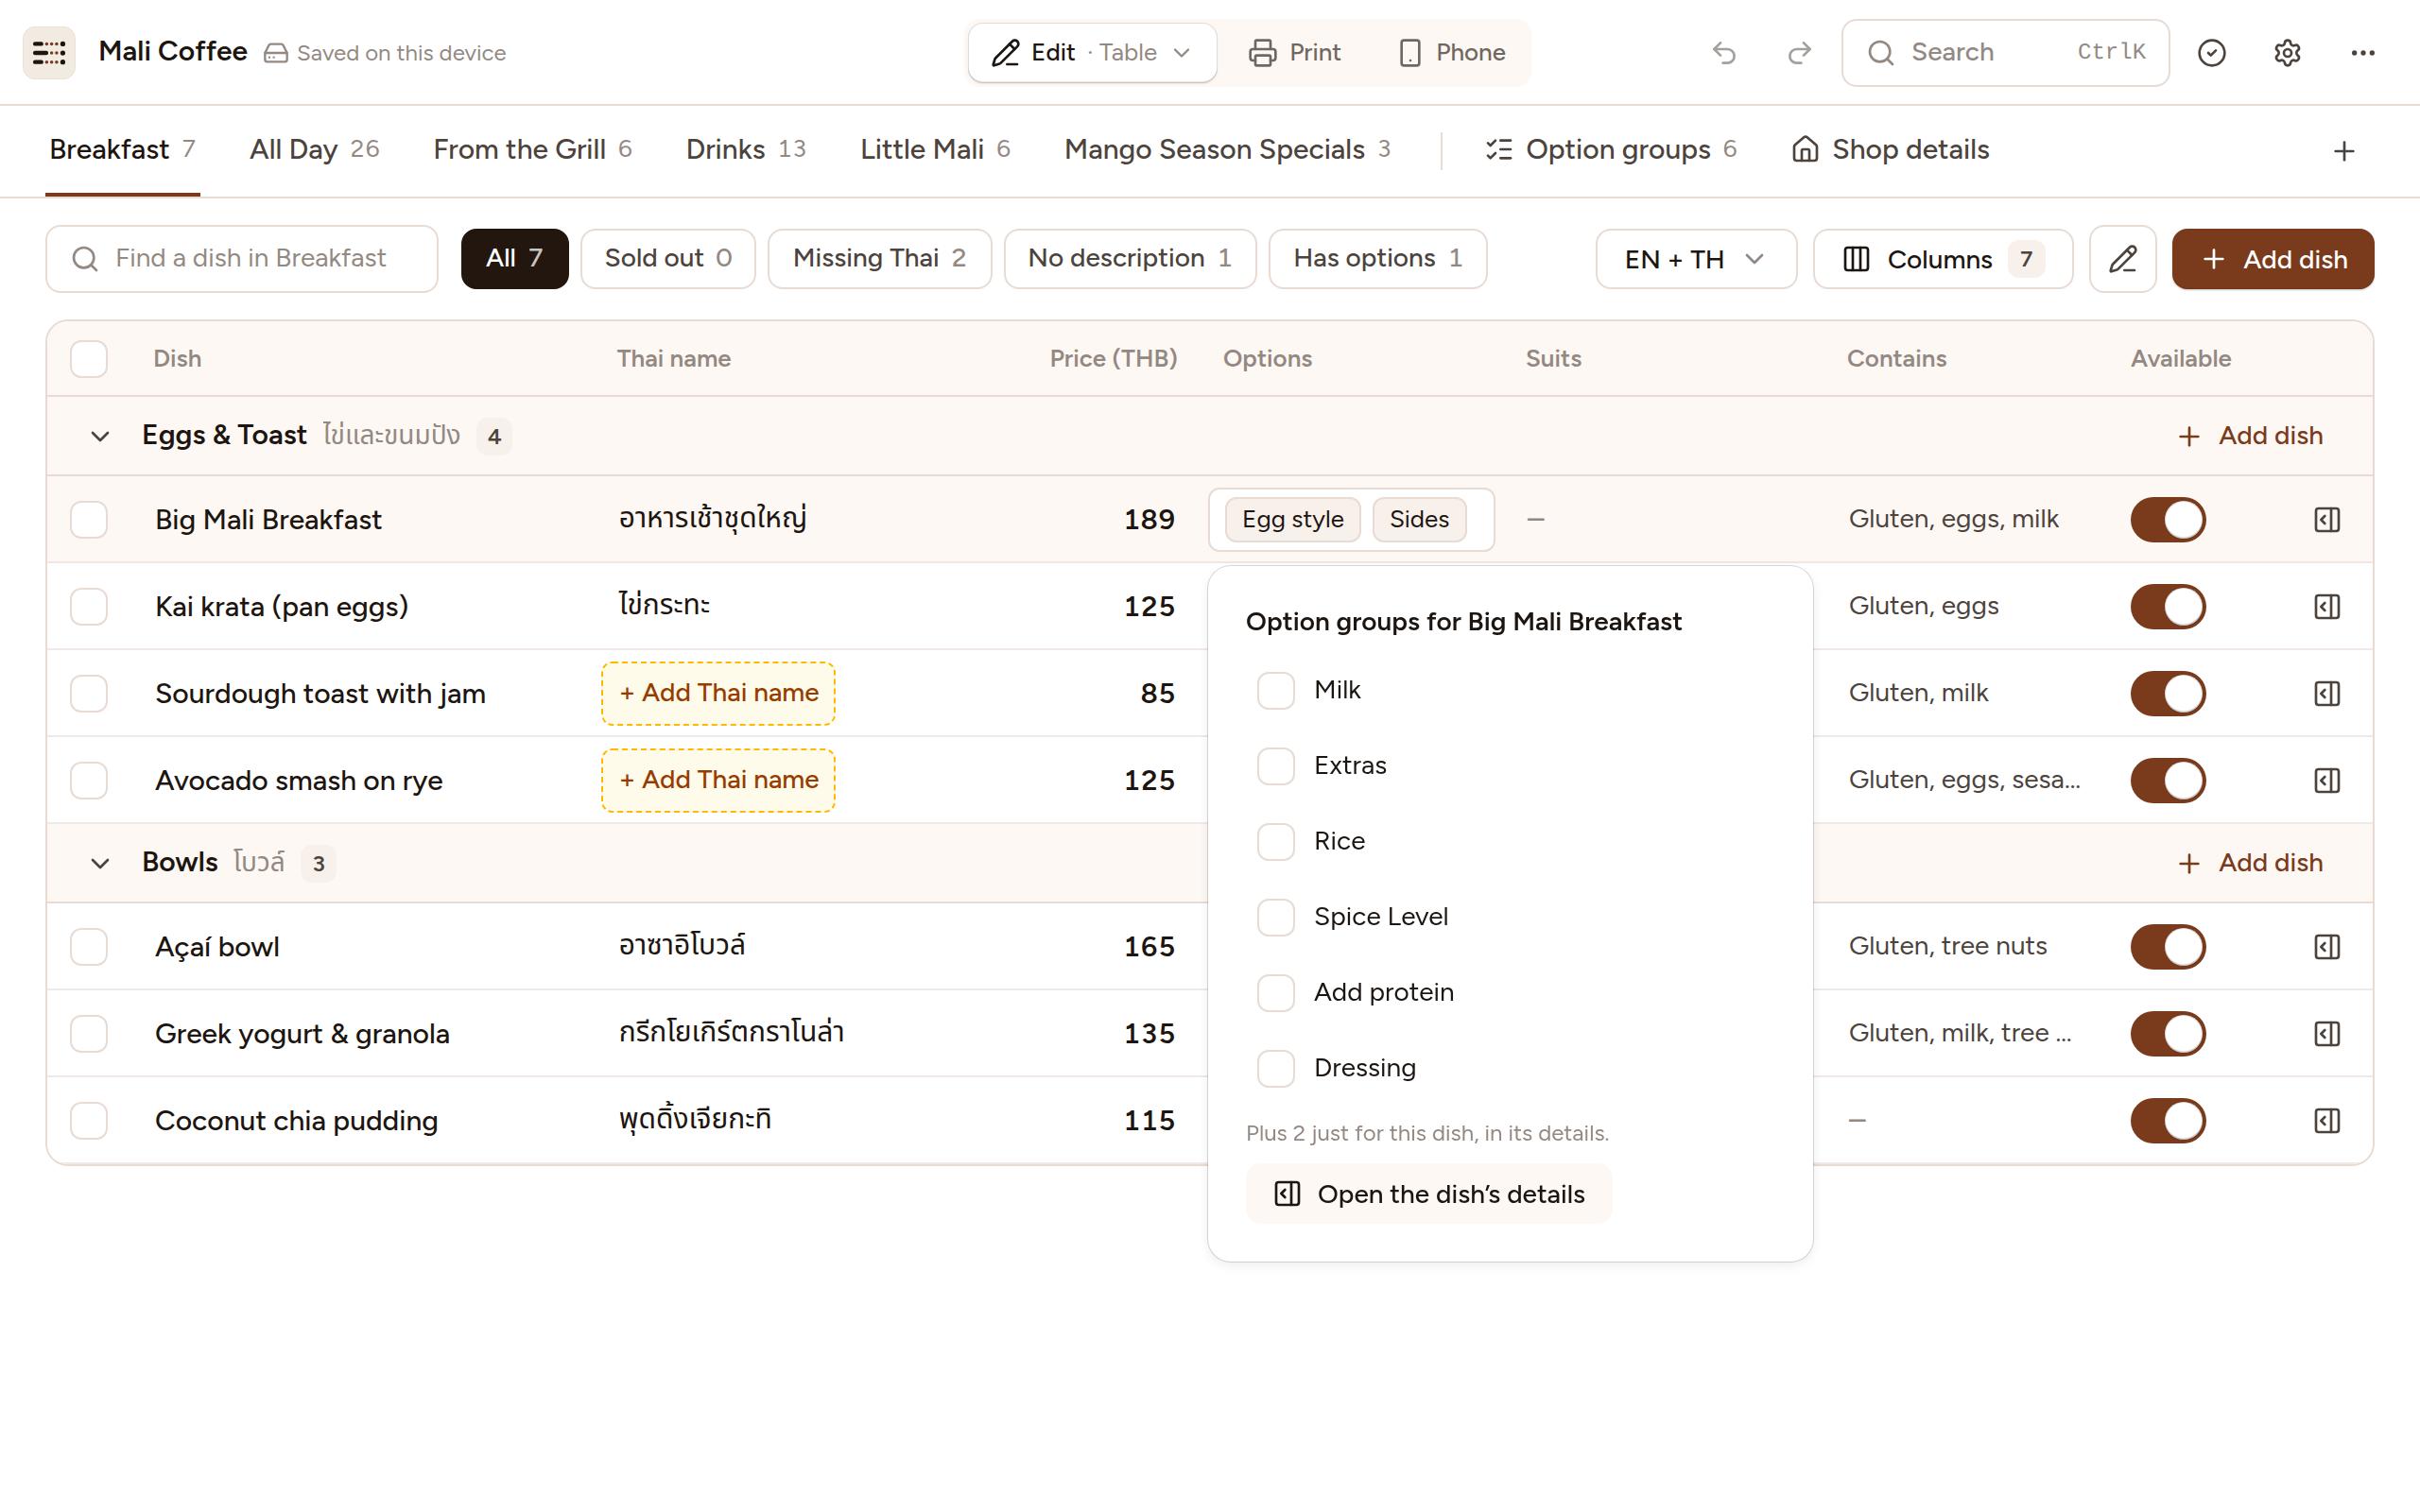
Task: Select the Kai krata row checkbox
Action: click(89, 606)
